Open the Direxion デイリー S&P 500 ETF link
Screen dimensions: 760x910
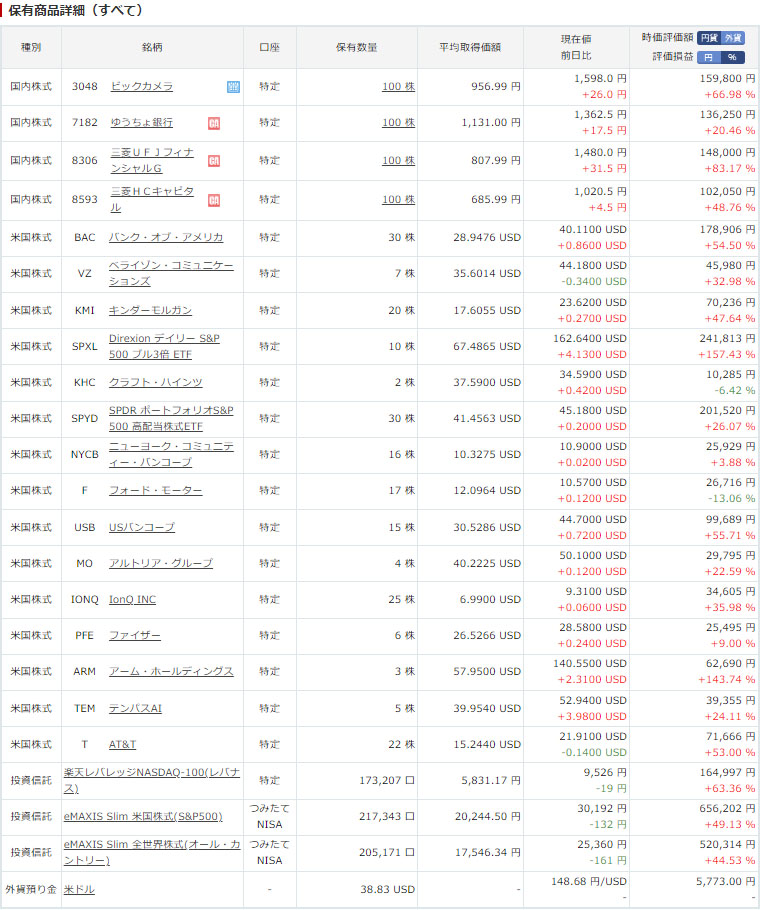point(163,346)
